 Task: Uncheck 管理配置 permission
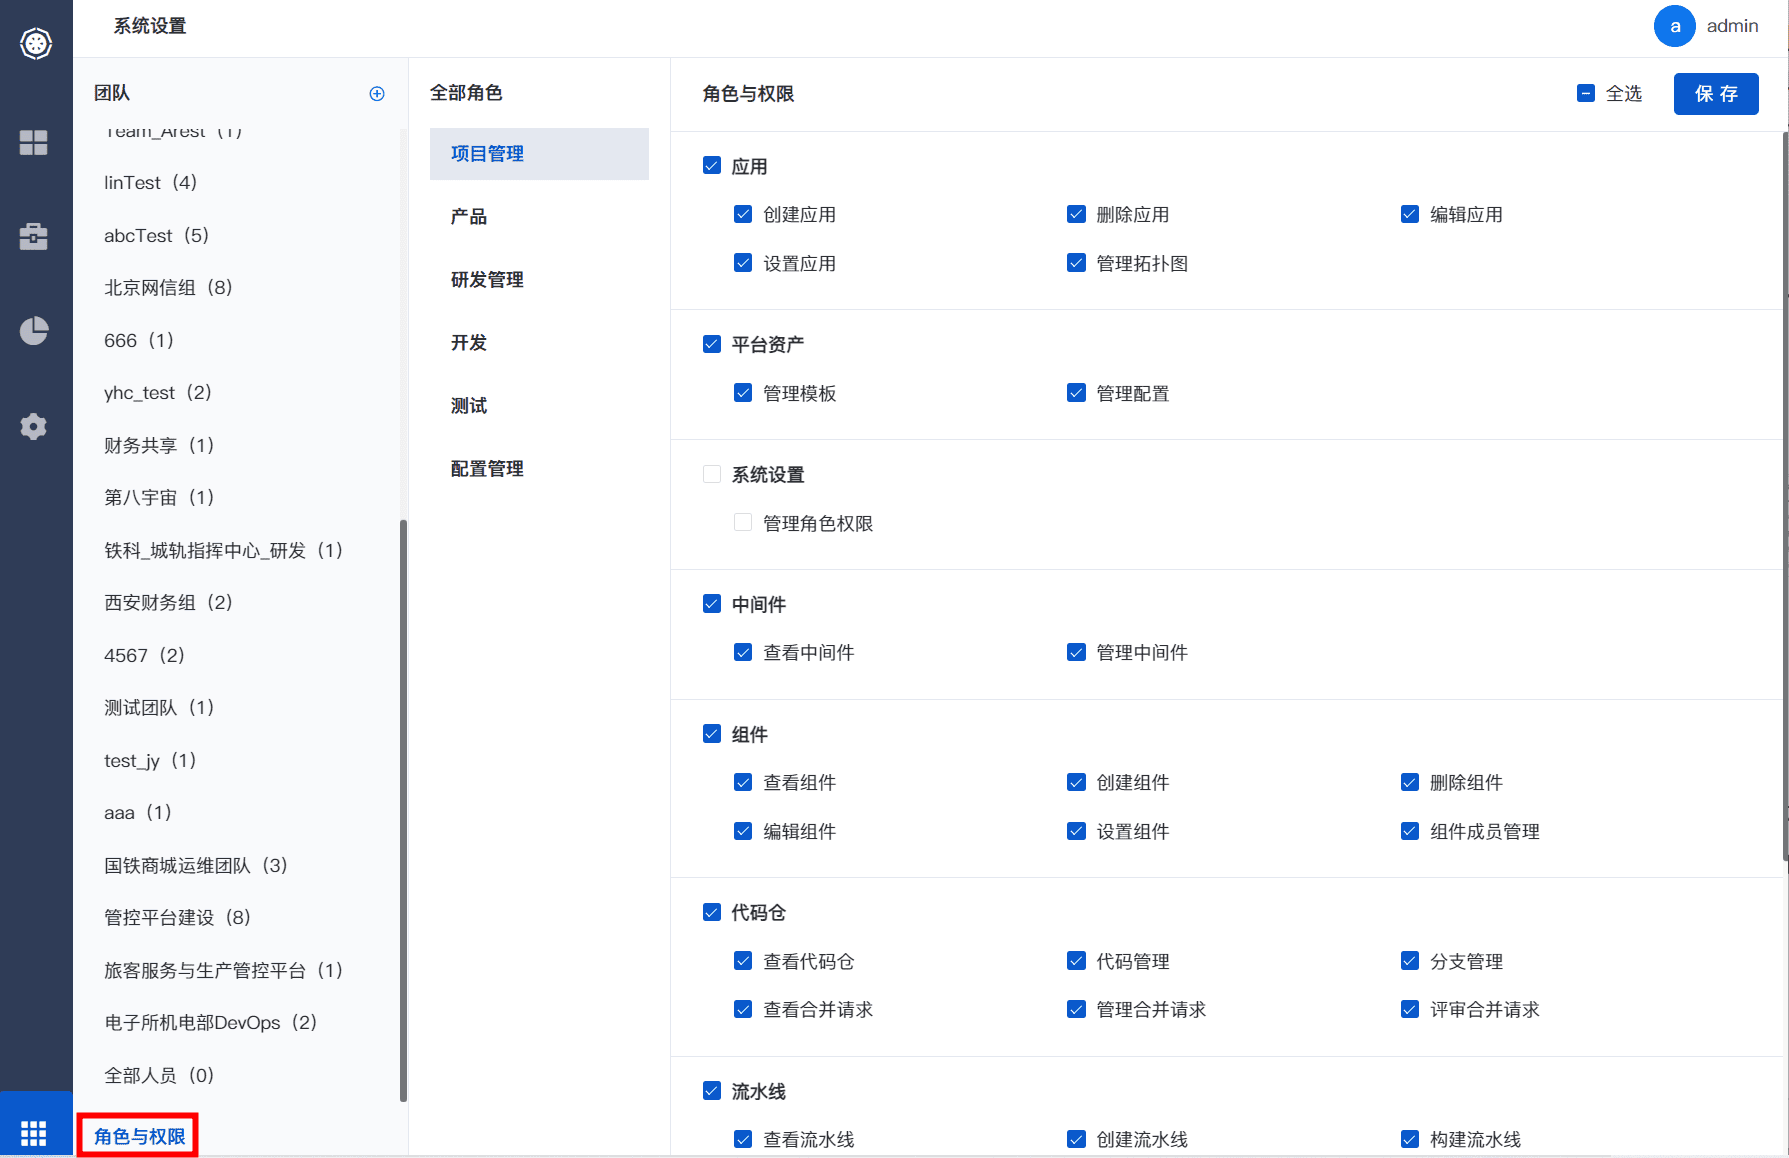click(x=1076, y=393)
